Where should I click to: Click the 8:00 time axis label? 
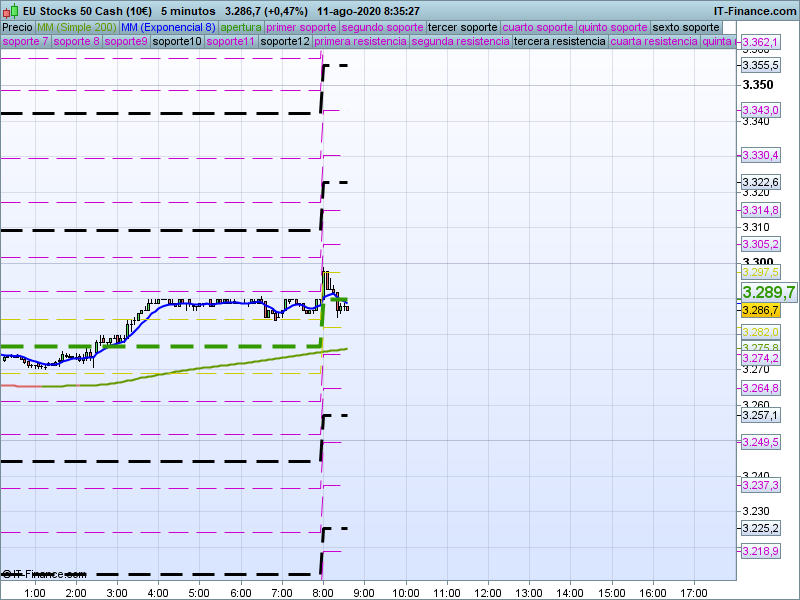pyautogui.click(x=322, y=592)
